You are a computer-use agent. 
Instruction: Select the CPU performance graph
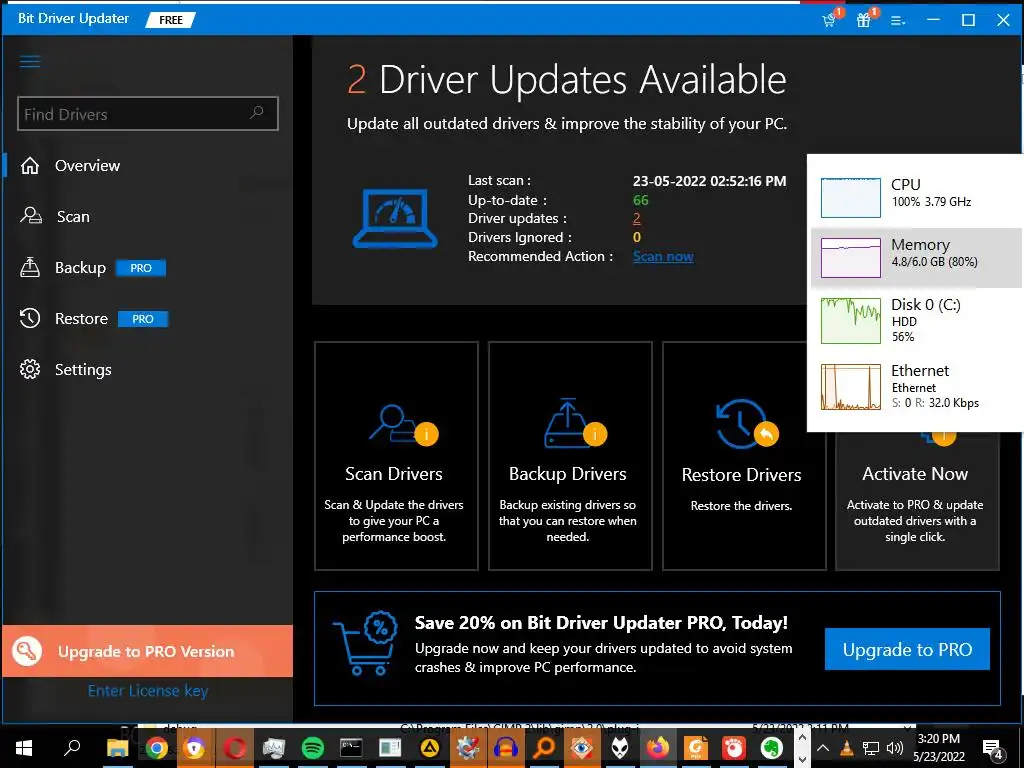(850, 197)
